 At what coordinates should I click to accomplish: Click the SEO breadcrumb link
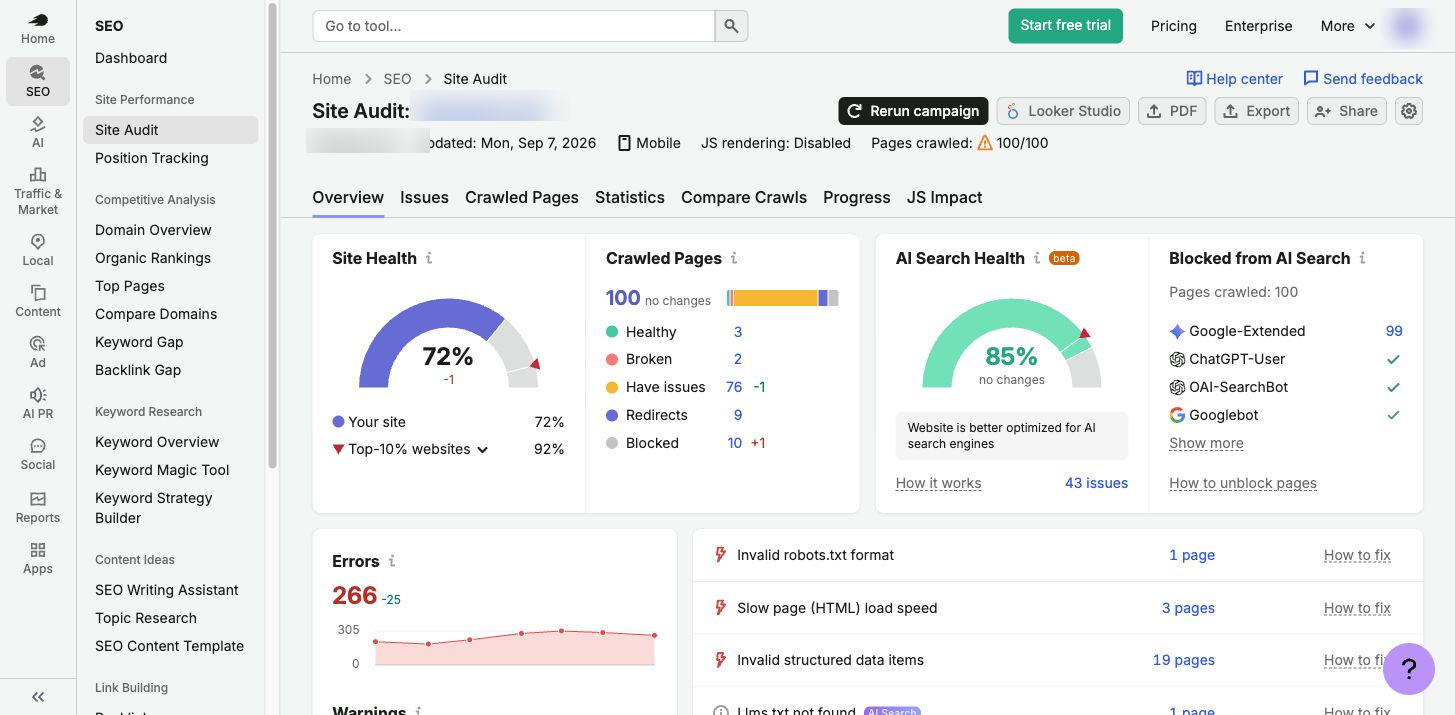[x=397, y=79]
